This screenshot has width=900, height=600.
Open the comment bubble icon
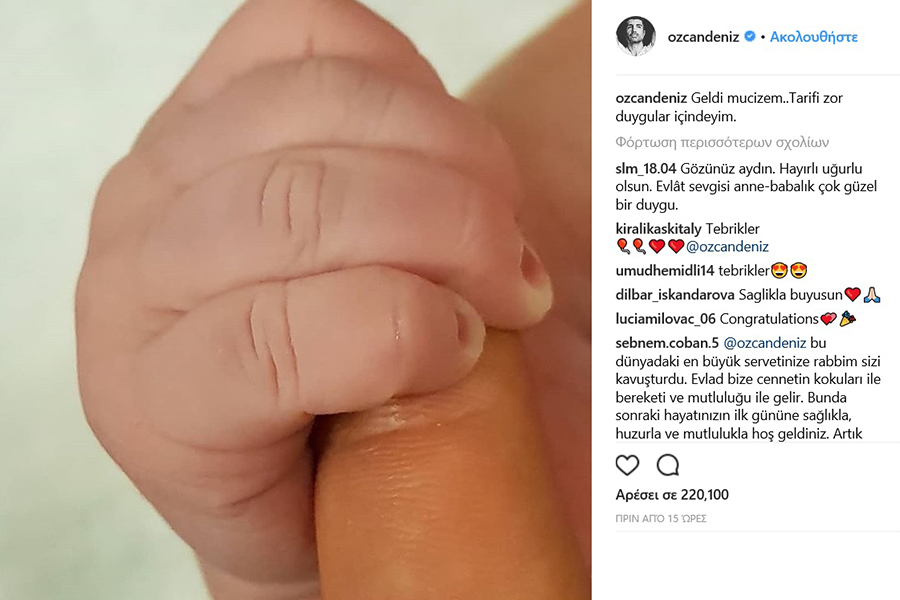(668, 464)
